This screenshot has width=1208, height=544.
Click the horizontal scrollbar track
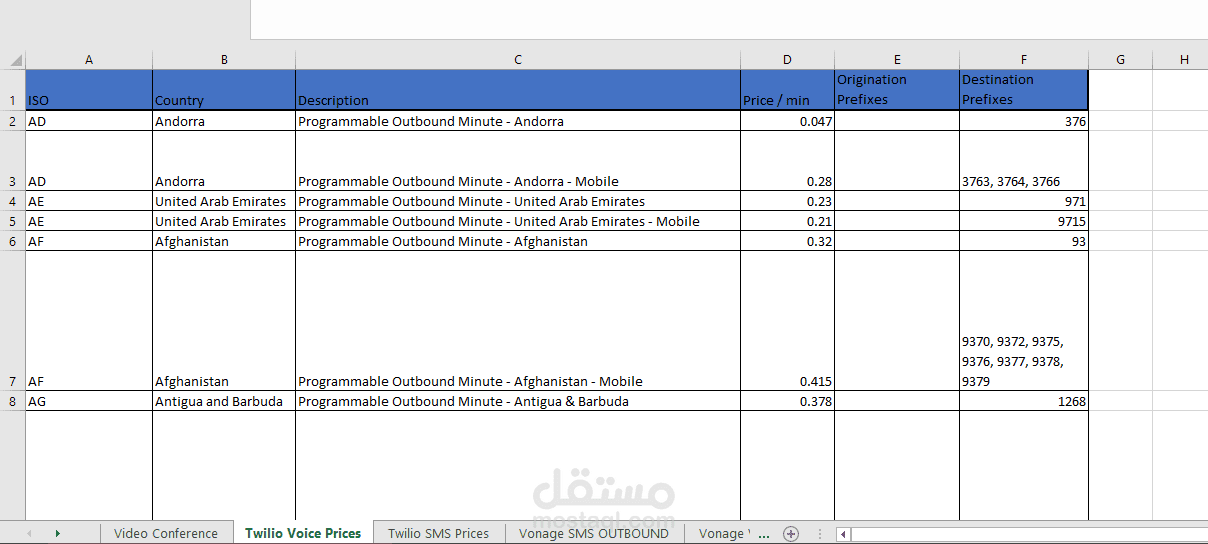(x=1028, y=534)
